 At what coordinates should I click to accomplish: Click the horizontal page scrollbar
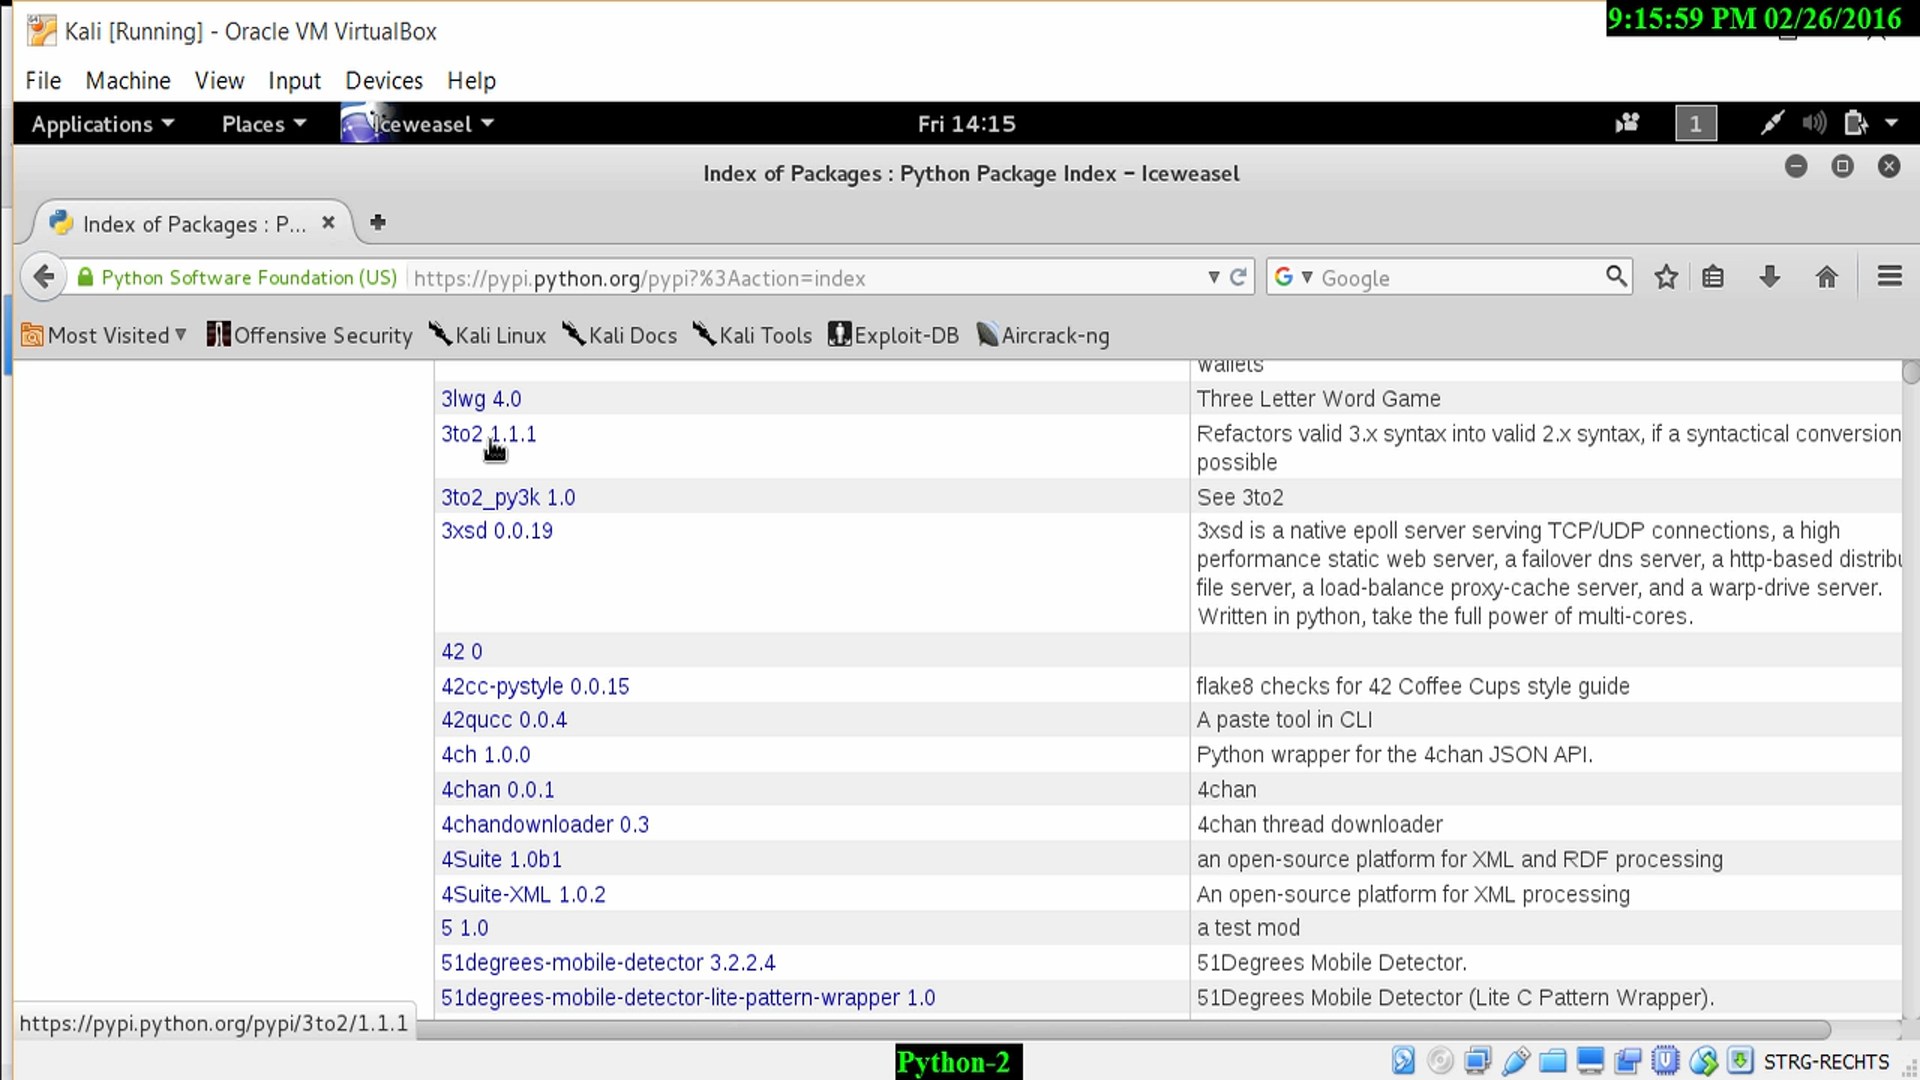click(1124, 1030)
